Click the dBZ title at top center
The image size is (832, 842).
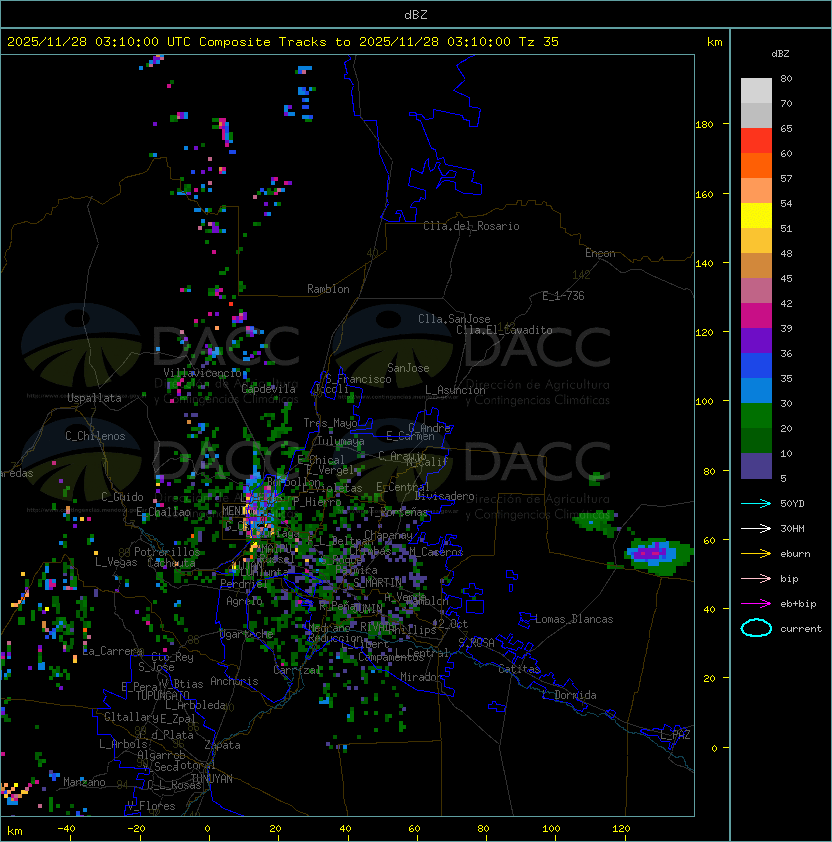[x=416, y=14]
